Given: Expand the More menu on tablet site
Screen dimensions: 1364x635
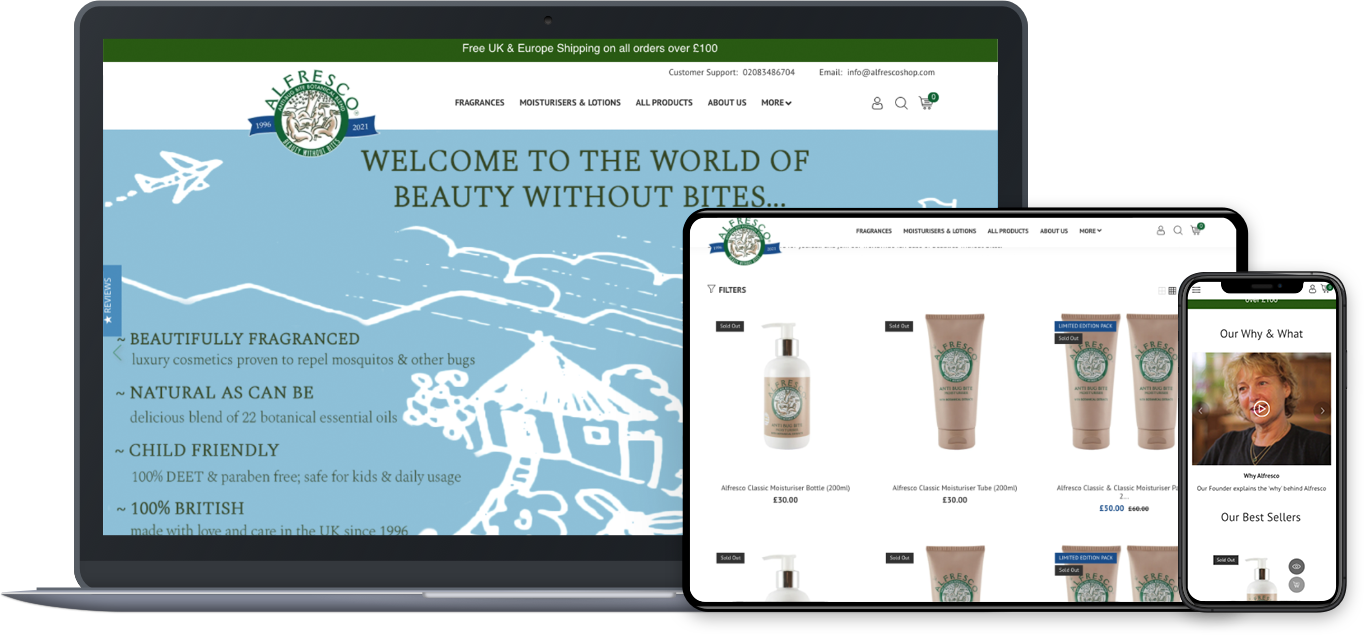Looking at the screenshot, I should (x=1090, y=231).
